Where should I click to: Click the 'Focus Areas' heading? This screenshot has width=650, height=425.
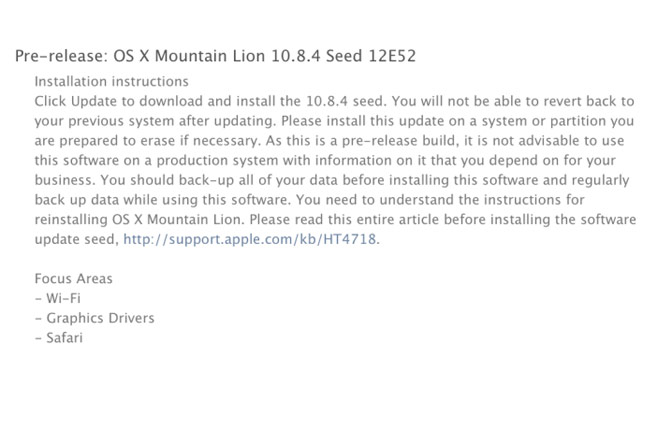point(74,279)
